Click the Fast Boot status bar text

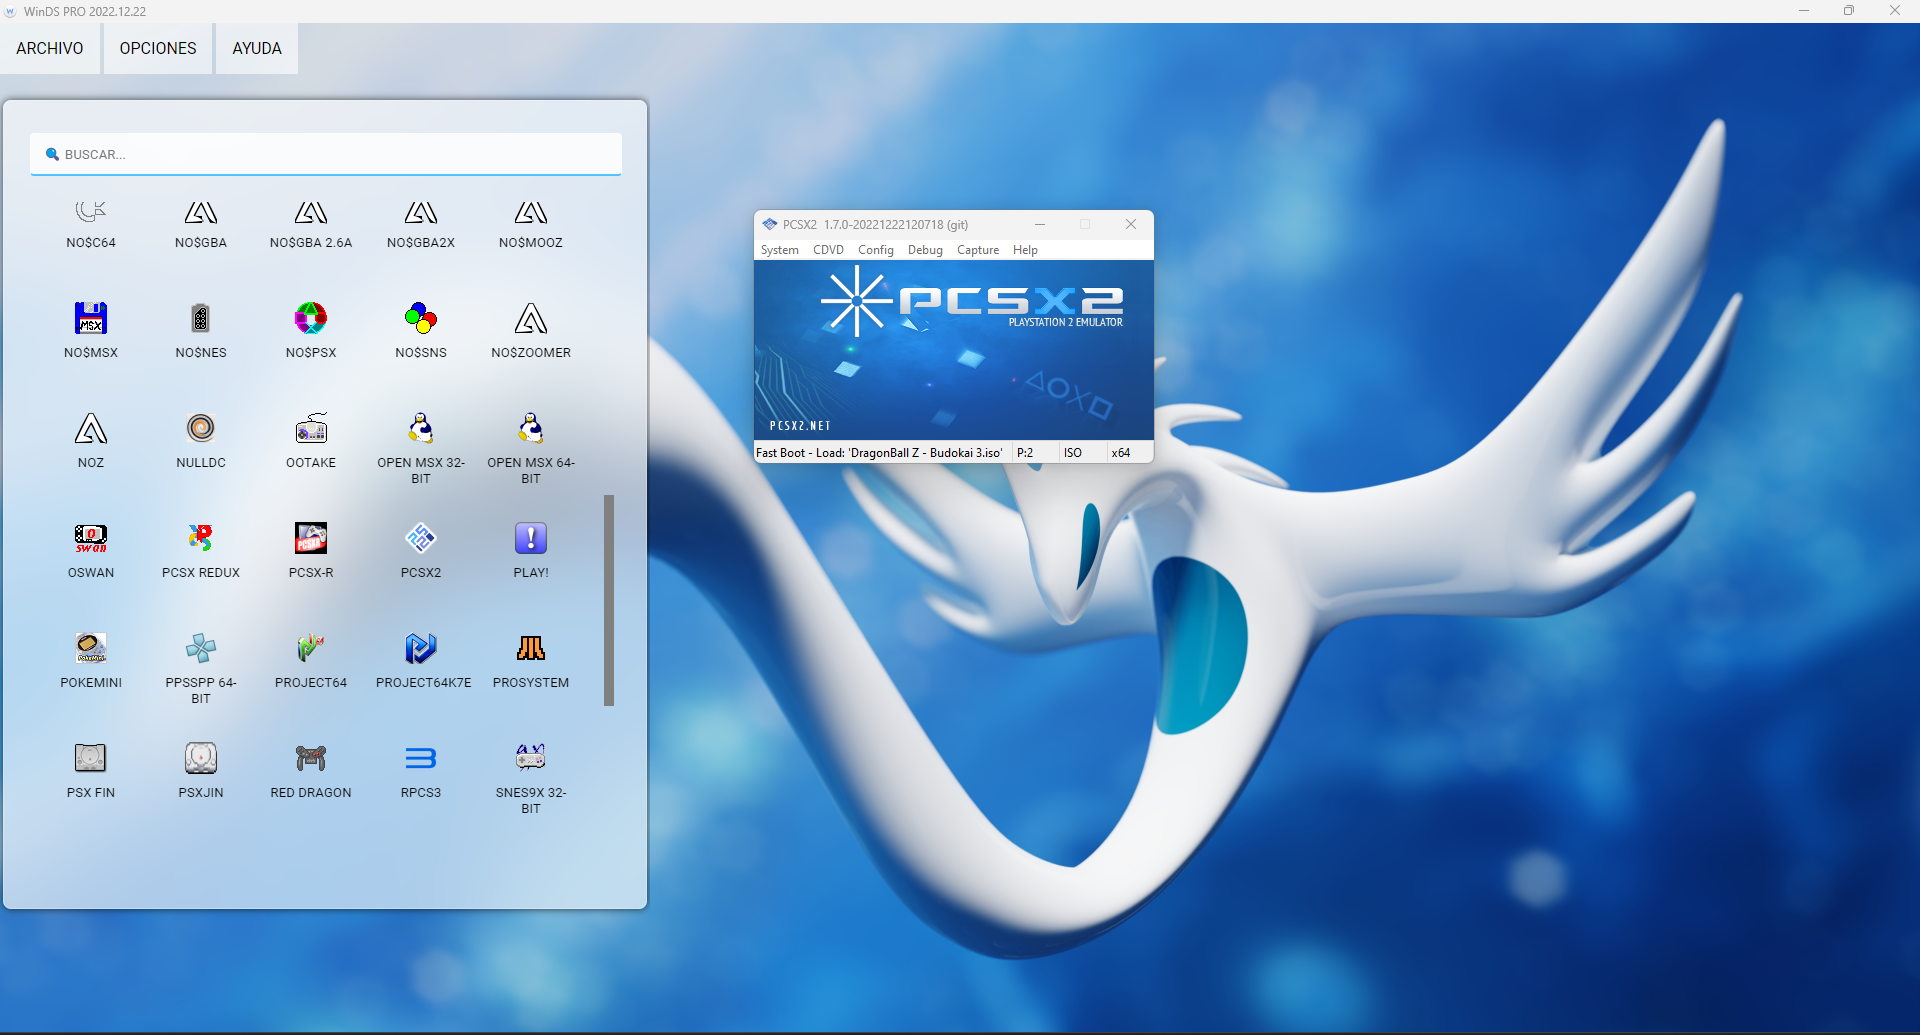879,453
